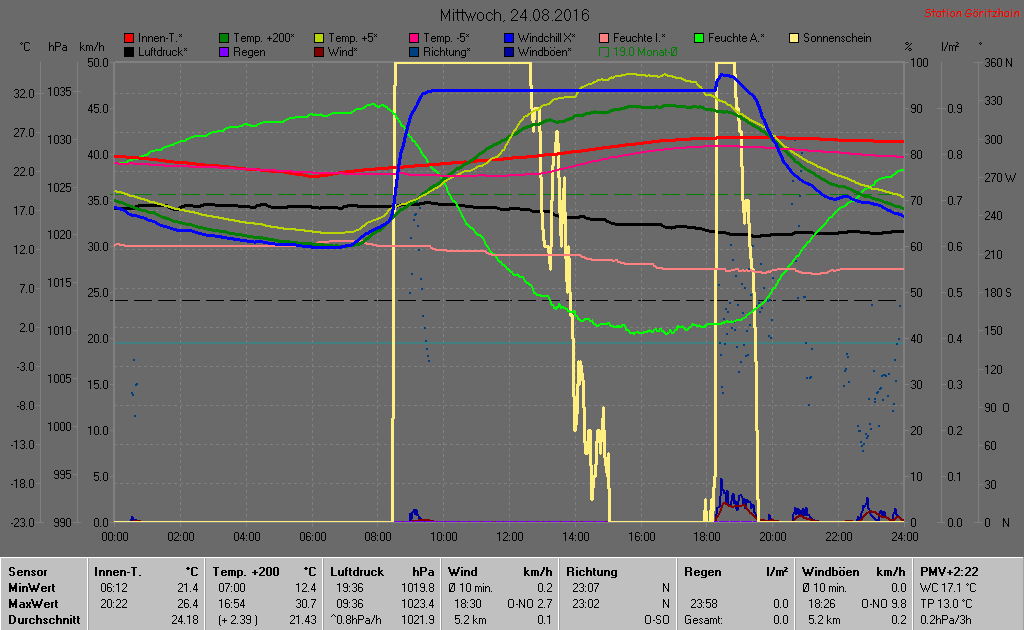The height and width of the screenshot is (630, 1024).
Task: Click the pink Temp. -5 legend square
Action: point(414,38)
